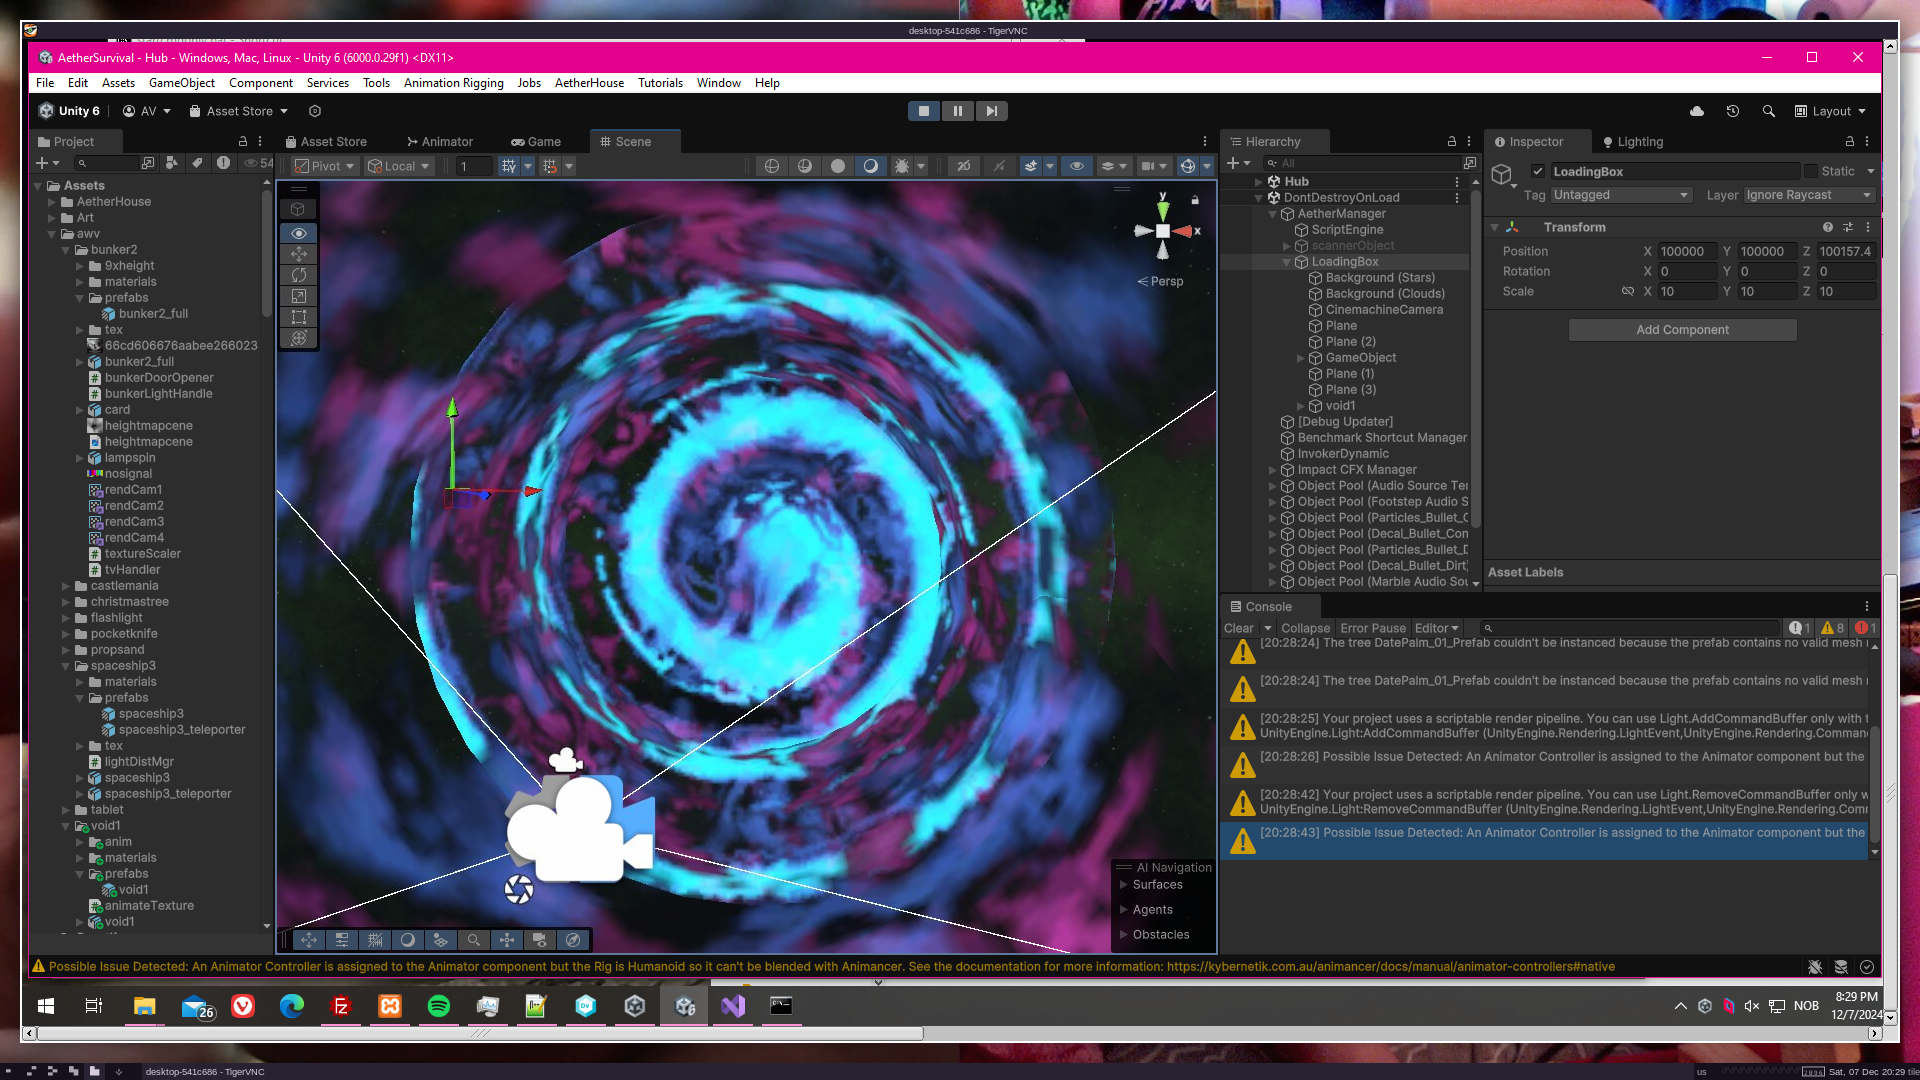
Task: Toggle Error Pause in Console
Action: tap(1372, 628)
